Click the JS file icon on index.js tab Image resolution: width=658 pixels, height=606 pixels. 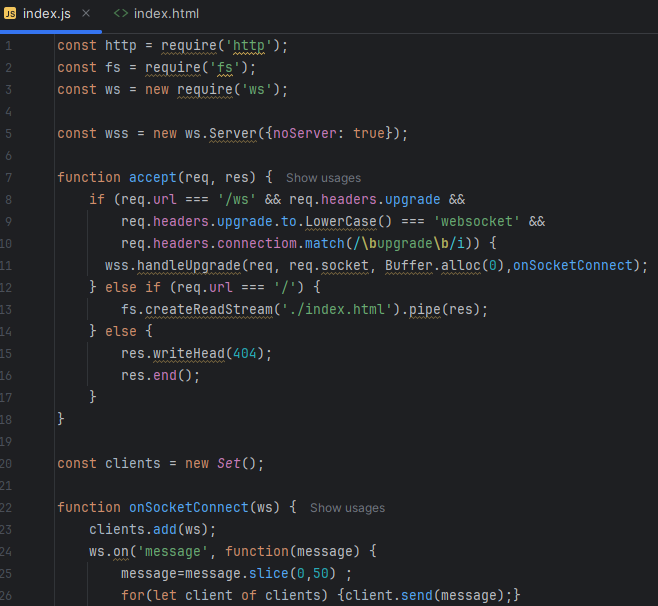pyautogui.click(x=11, y=14)
